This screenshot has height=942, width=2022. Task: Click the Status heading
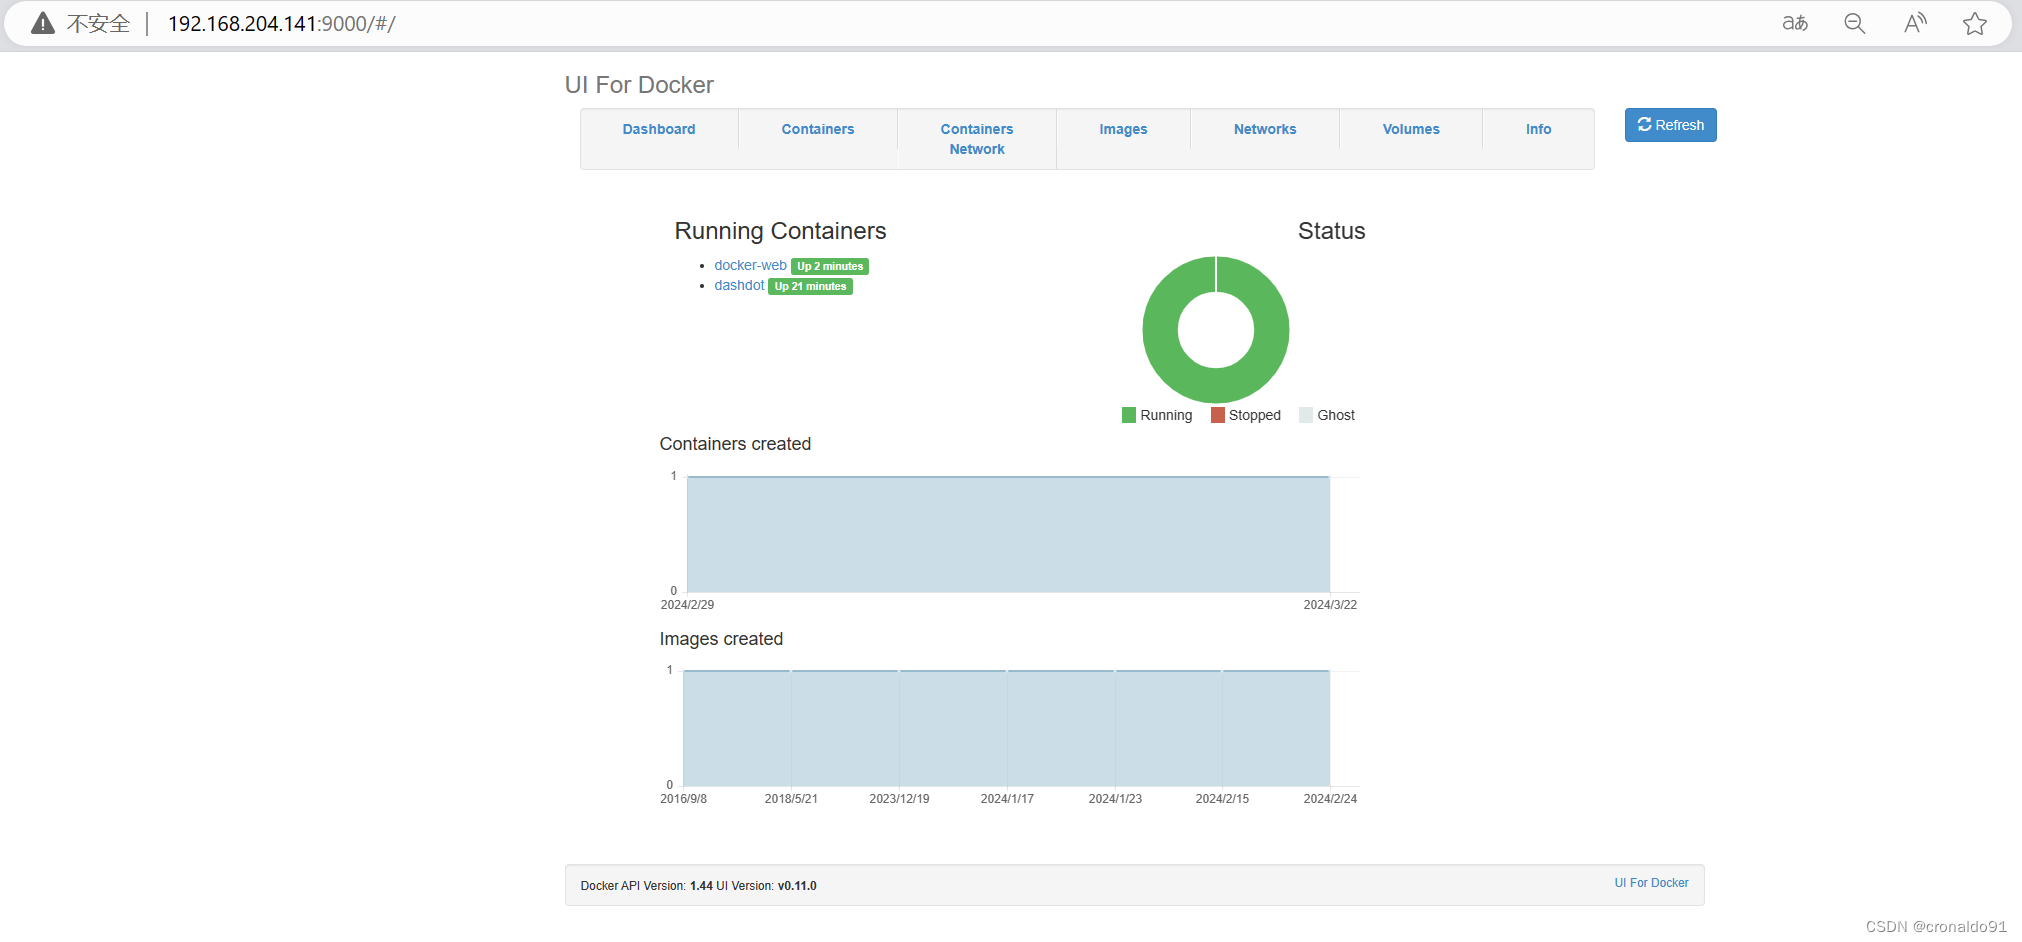click(x=1331, y=231)
